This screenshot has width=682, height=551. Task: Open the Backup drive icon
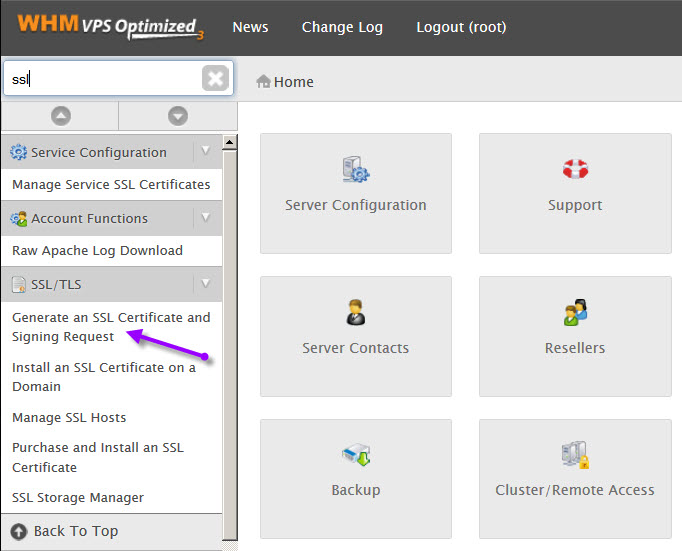[355, 455]
